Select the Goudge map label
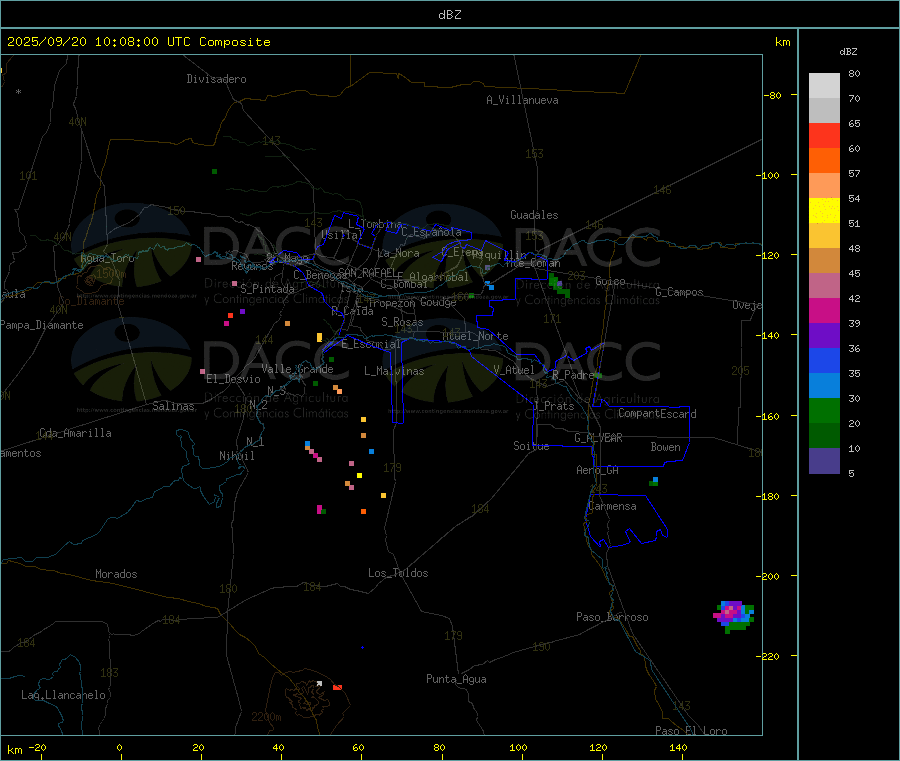This screenshot has height=761, width=900. (438, 302)
